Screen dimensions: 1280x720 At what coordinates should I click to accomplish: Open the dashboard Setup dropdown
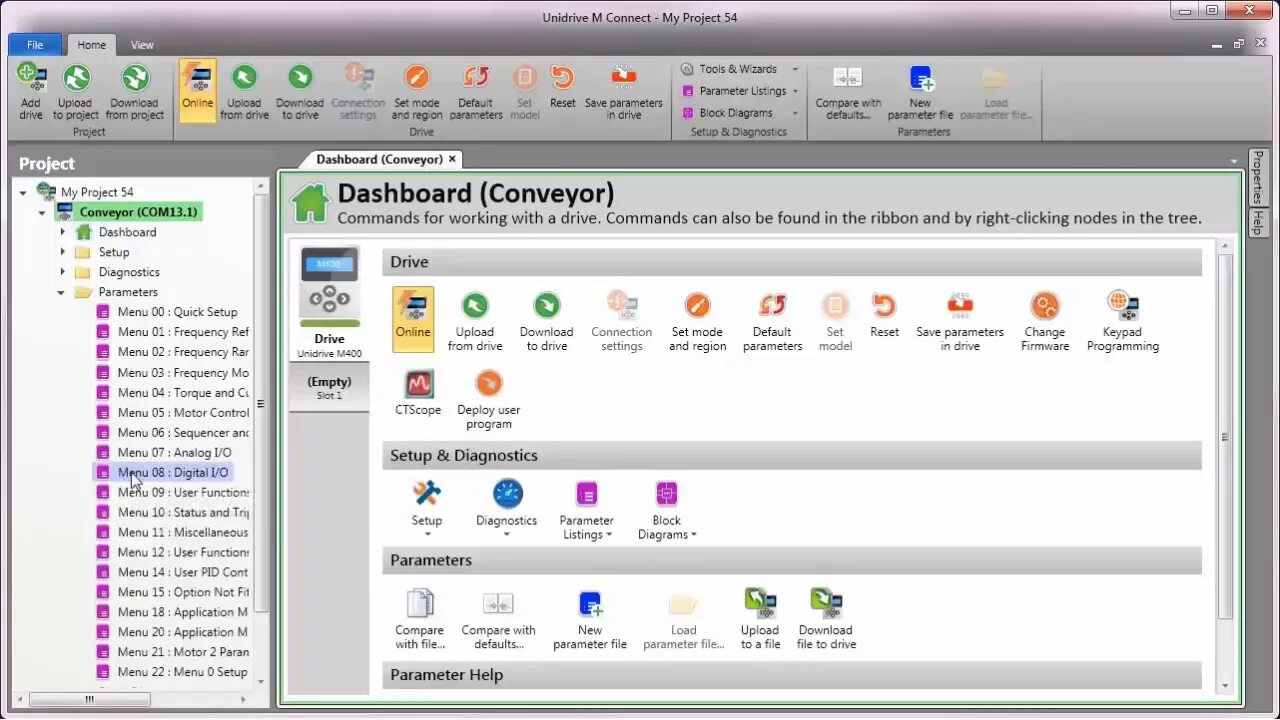(x=426, y=508)
